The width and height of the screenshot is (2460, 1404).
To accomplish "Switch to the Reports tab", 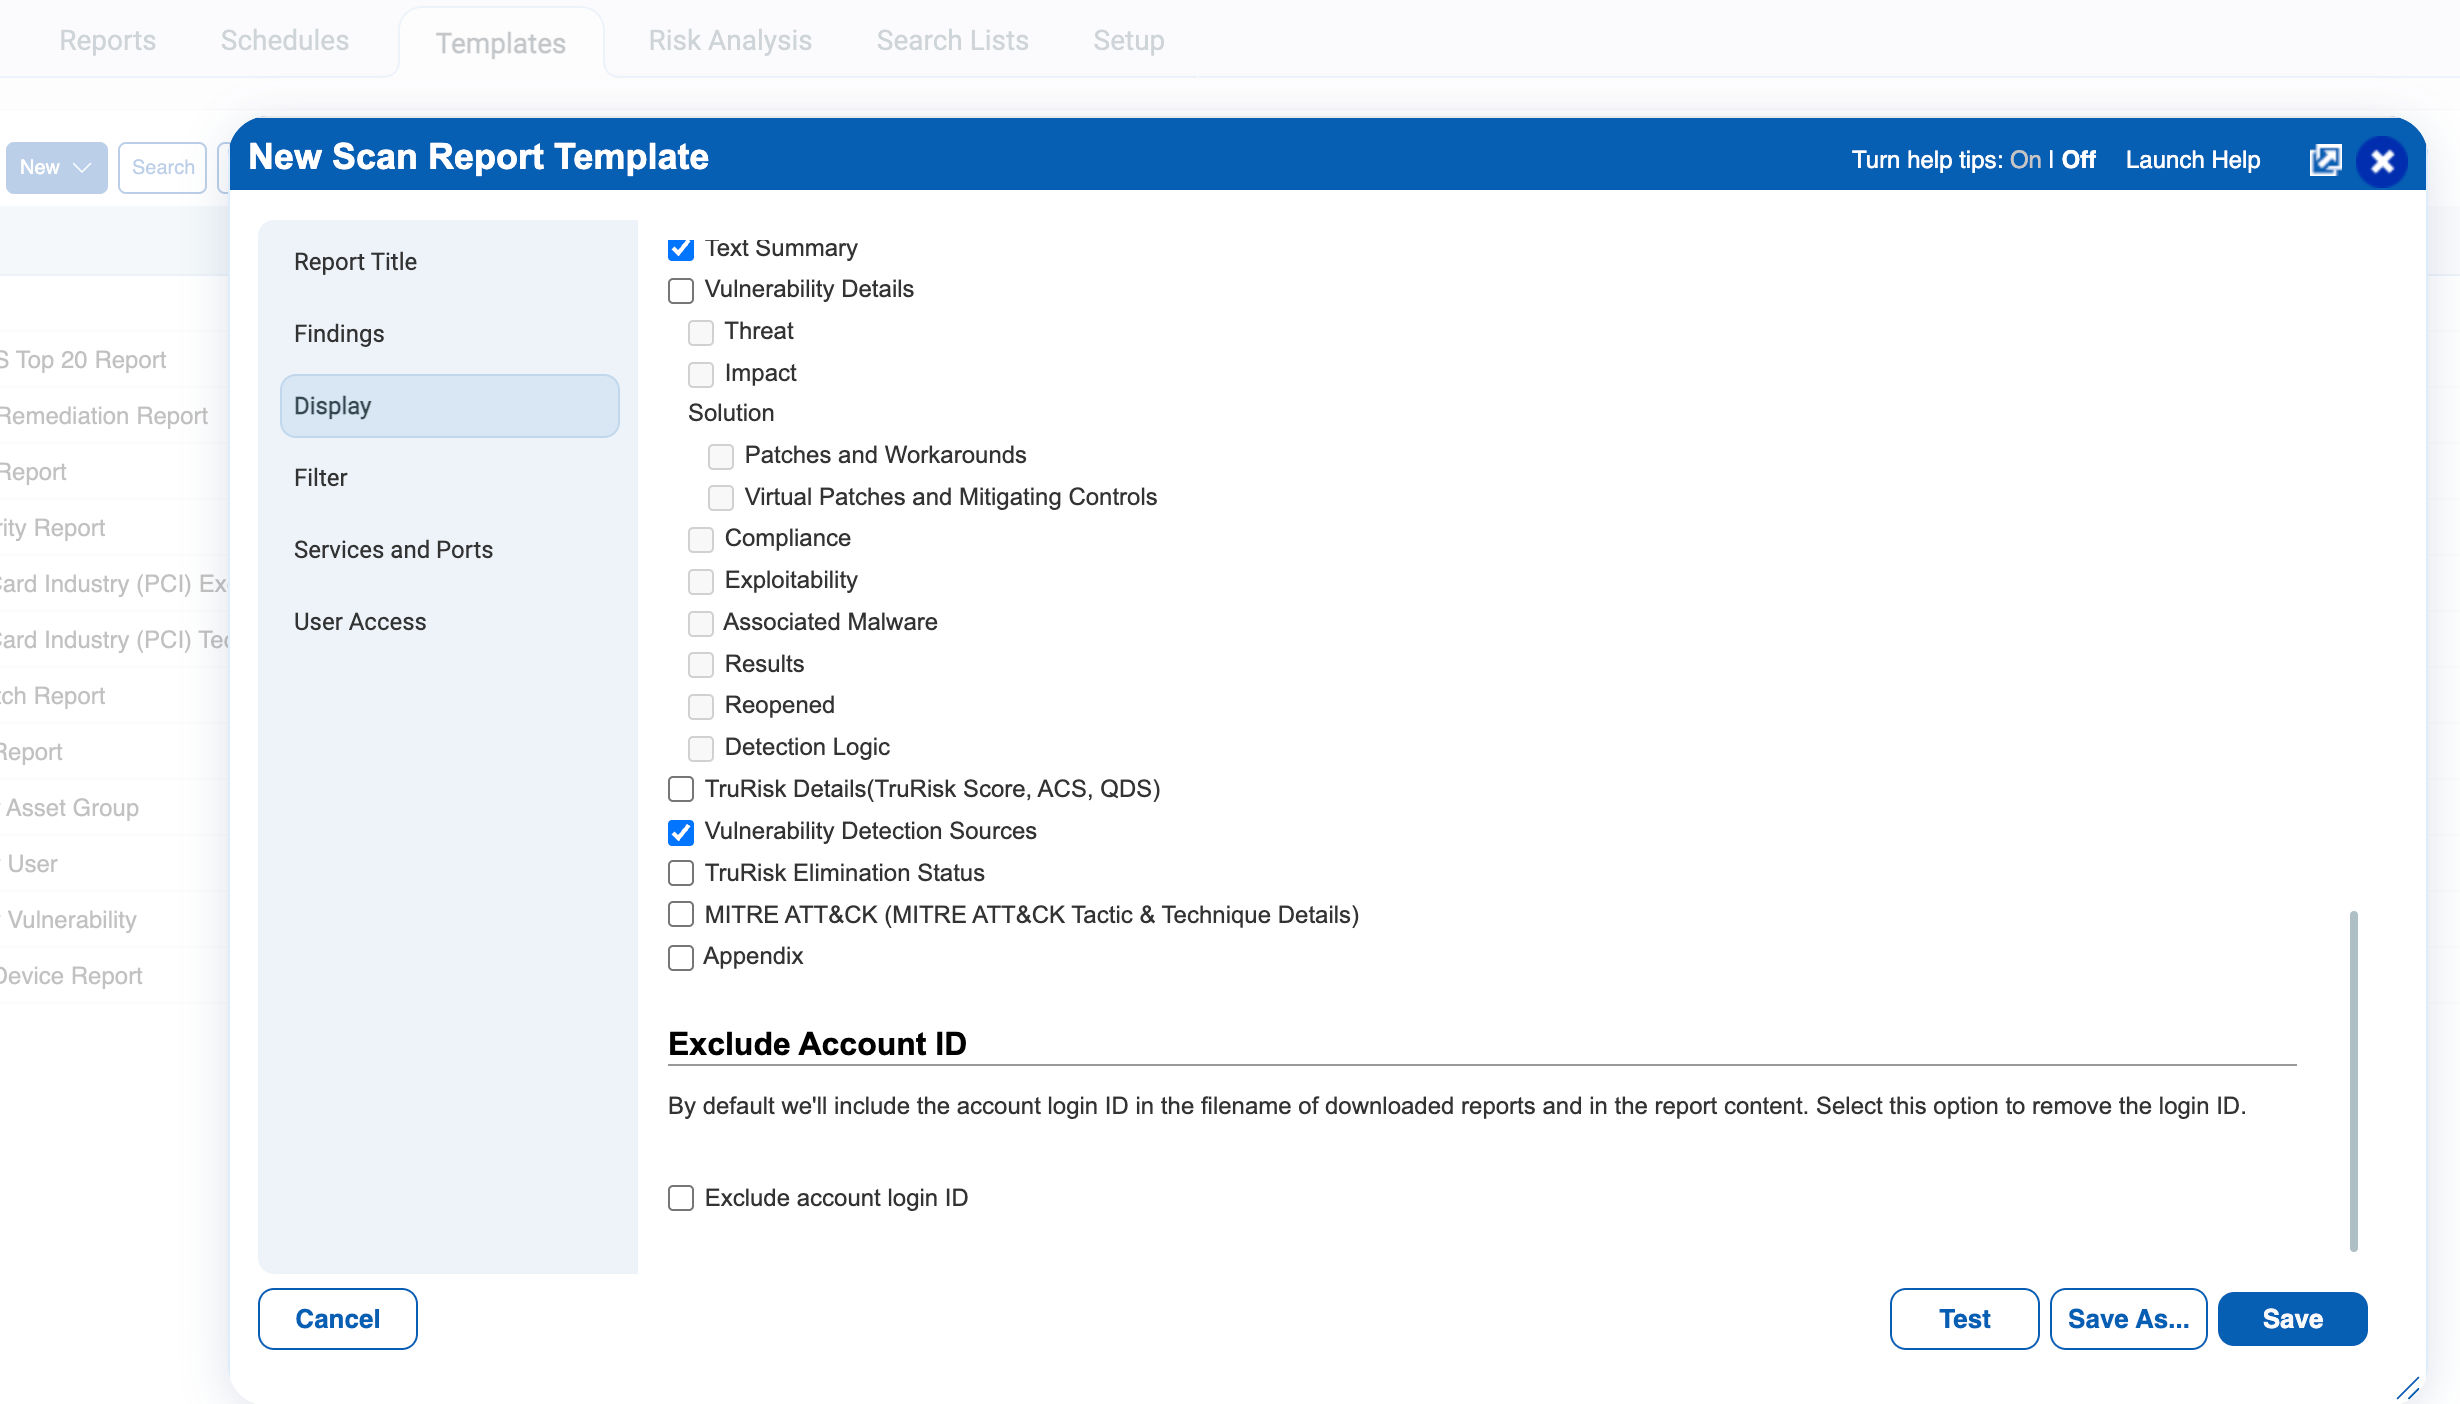I will pos(108,40).
